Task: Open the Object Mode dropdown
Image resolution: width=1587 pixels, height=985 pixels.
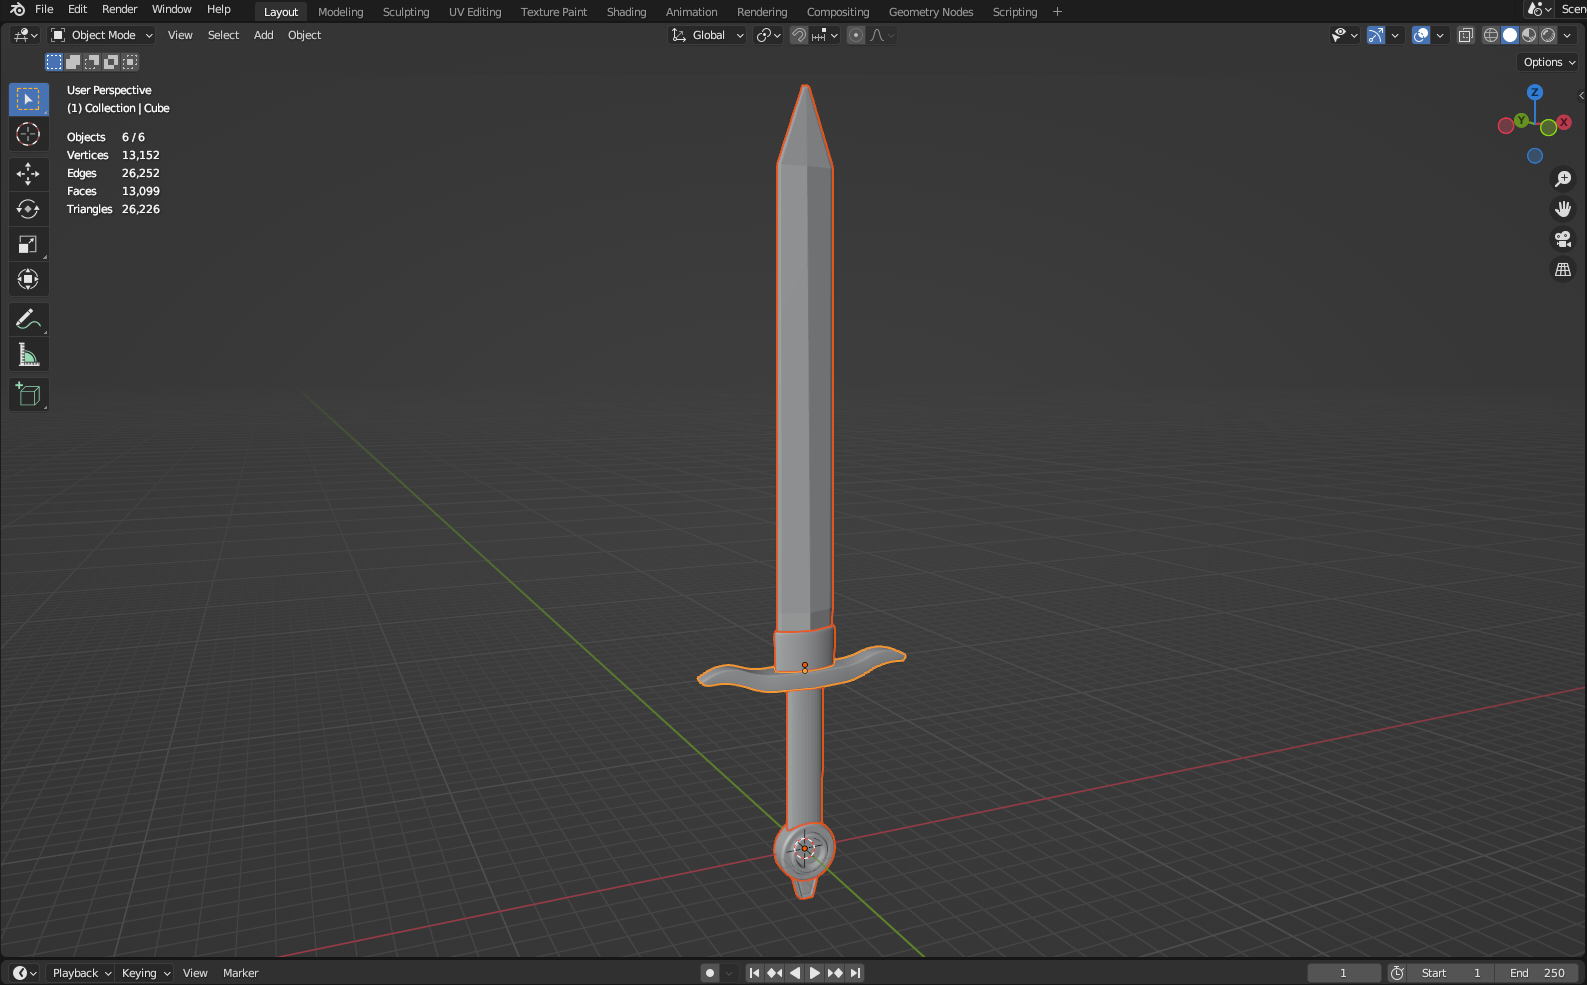Action: [102, 35]
